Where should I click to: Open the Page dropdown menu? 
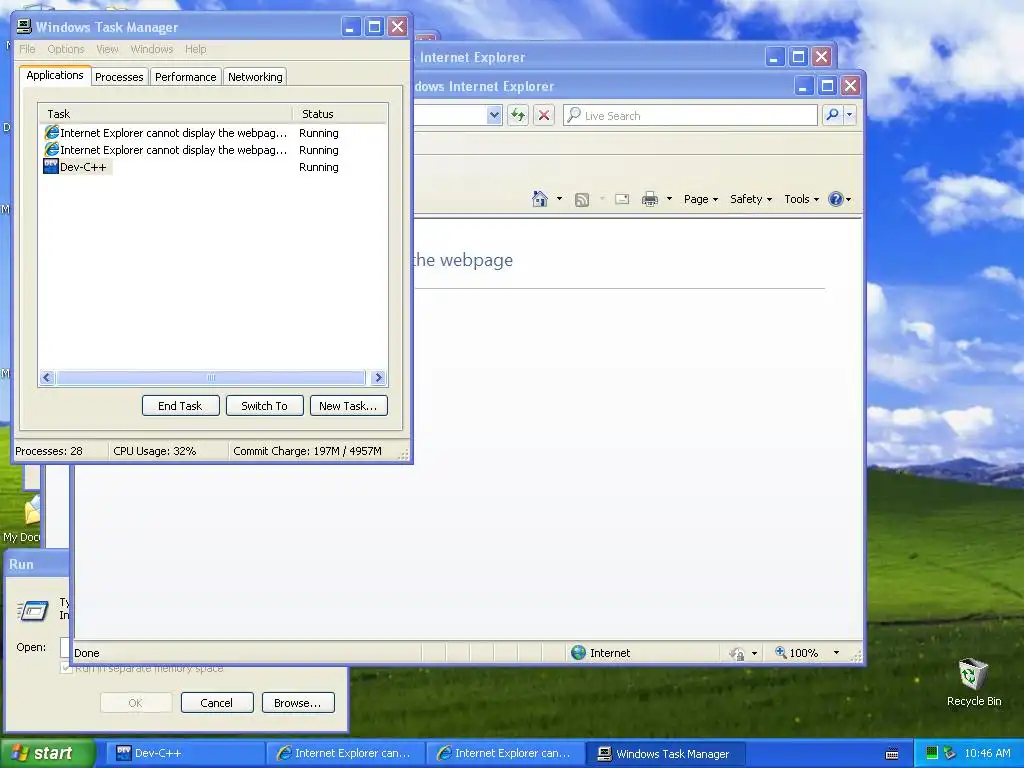(x=701, y=199)
